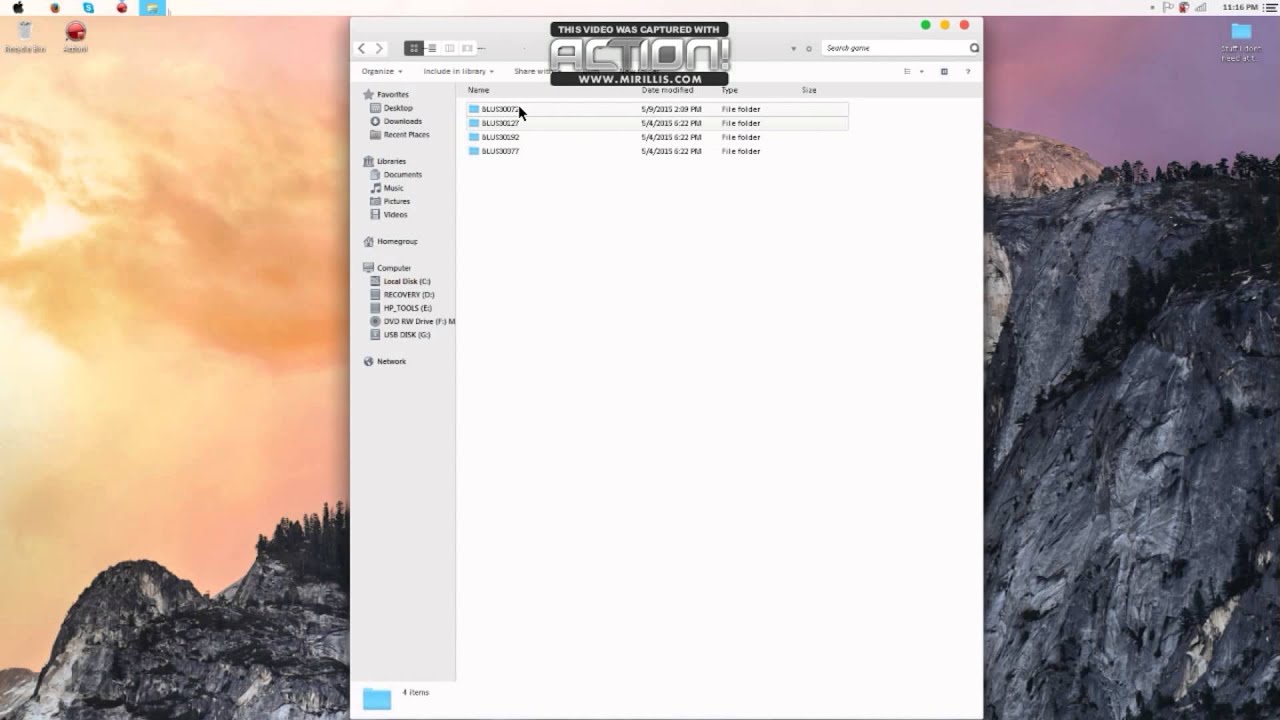Open the Action! desktop shortcut
1280x720 pixels.
coord(75,37)
